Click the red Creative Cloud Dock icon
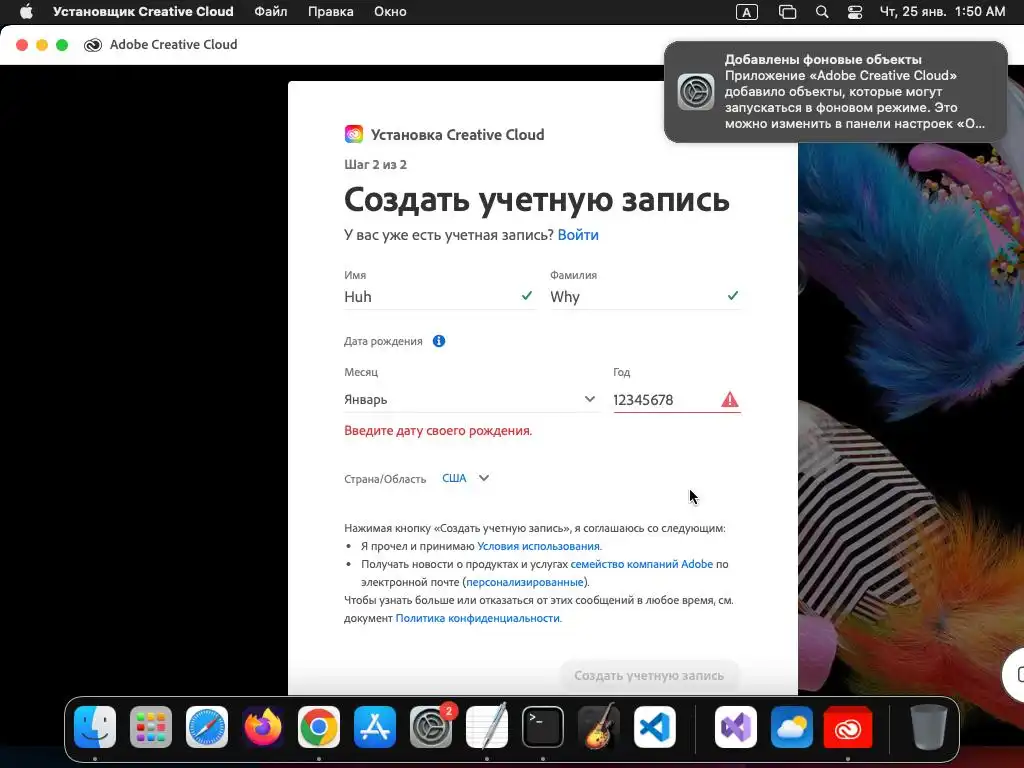Image resolution: width=1024 pixels, height=768 pixels. click(x=848, y=727)
